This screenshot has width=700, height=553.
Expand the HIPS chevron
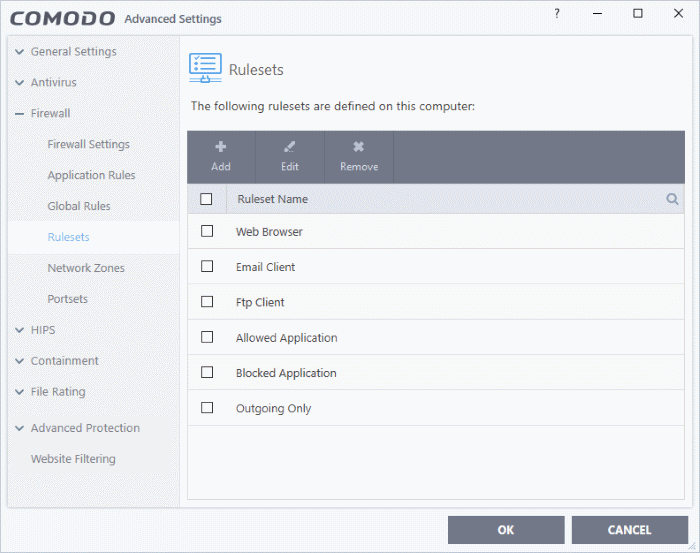(20, 330)
